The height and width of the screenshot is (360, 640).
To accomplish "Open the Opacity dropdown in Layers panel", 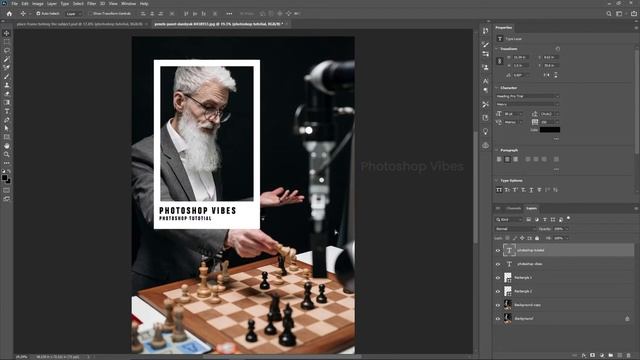I will (x=566, y=229).
